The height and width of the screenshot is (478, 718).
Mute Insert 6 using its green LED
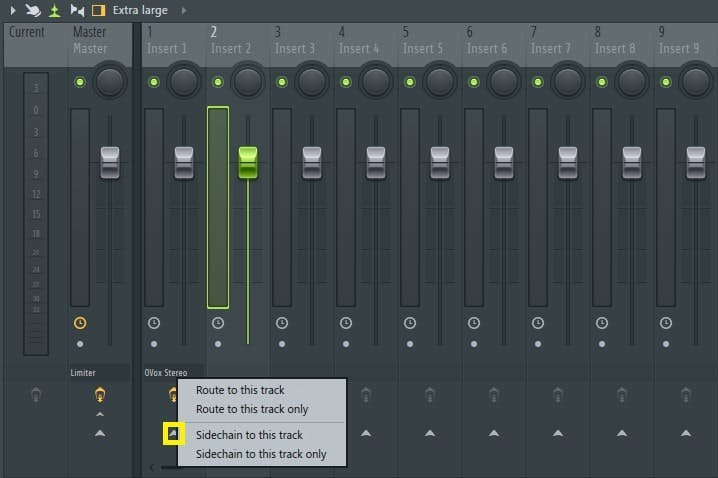[474, 82]
